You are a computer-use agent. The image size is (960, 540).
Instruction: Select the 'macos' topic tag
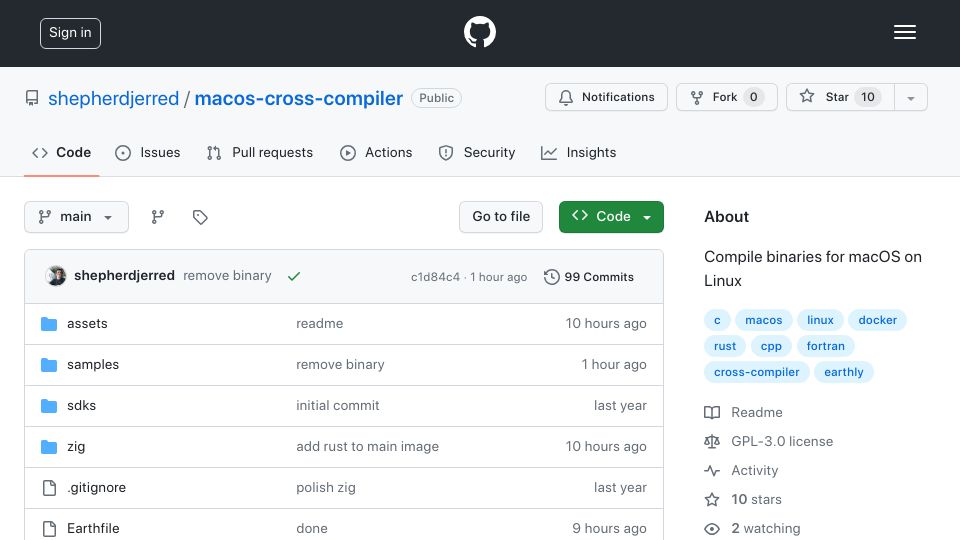click(x=763, y=320)
